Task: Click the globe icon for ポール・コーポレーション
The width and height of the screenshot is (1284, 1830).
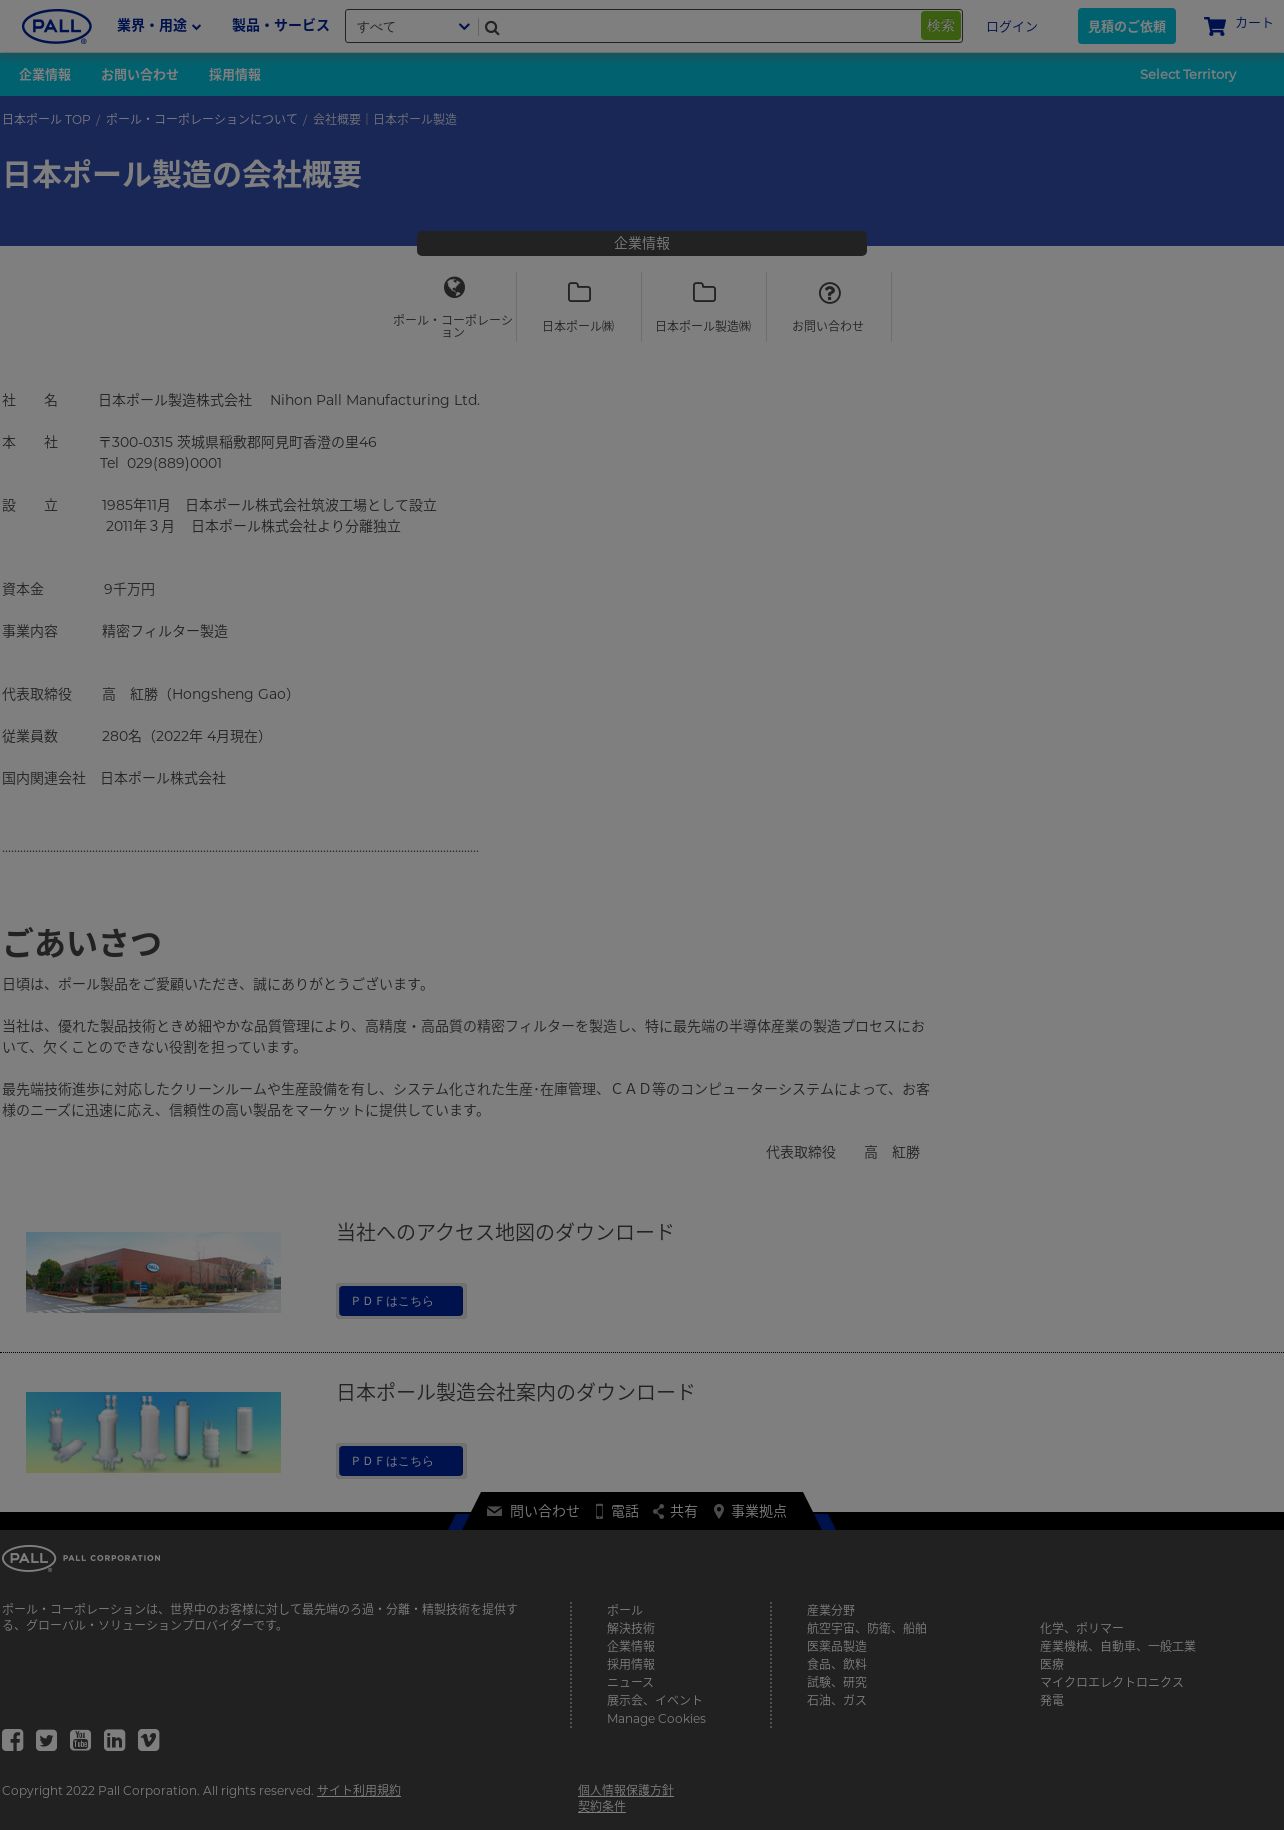Action: pos(454,288)
